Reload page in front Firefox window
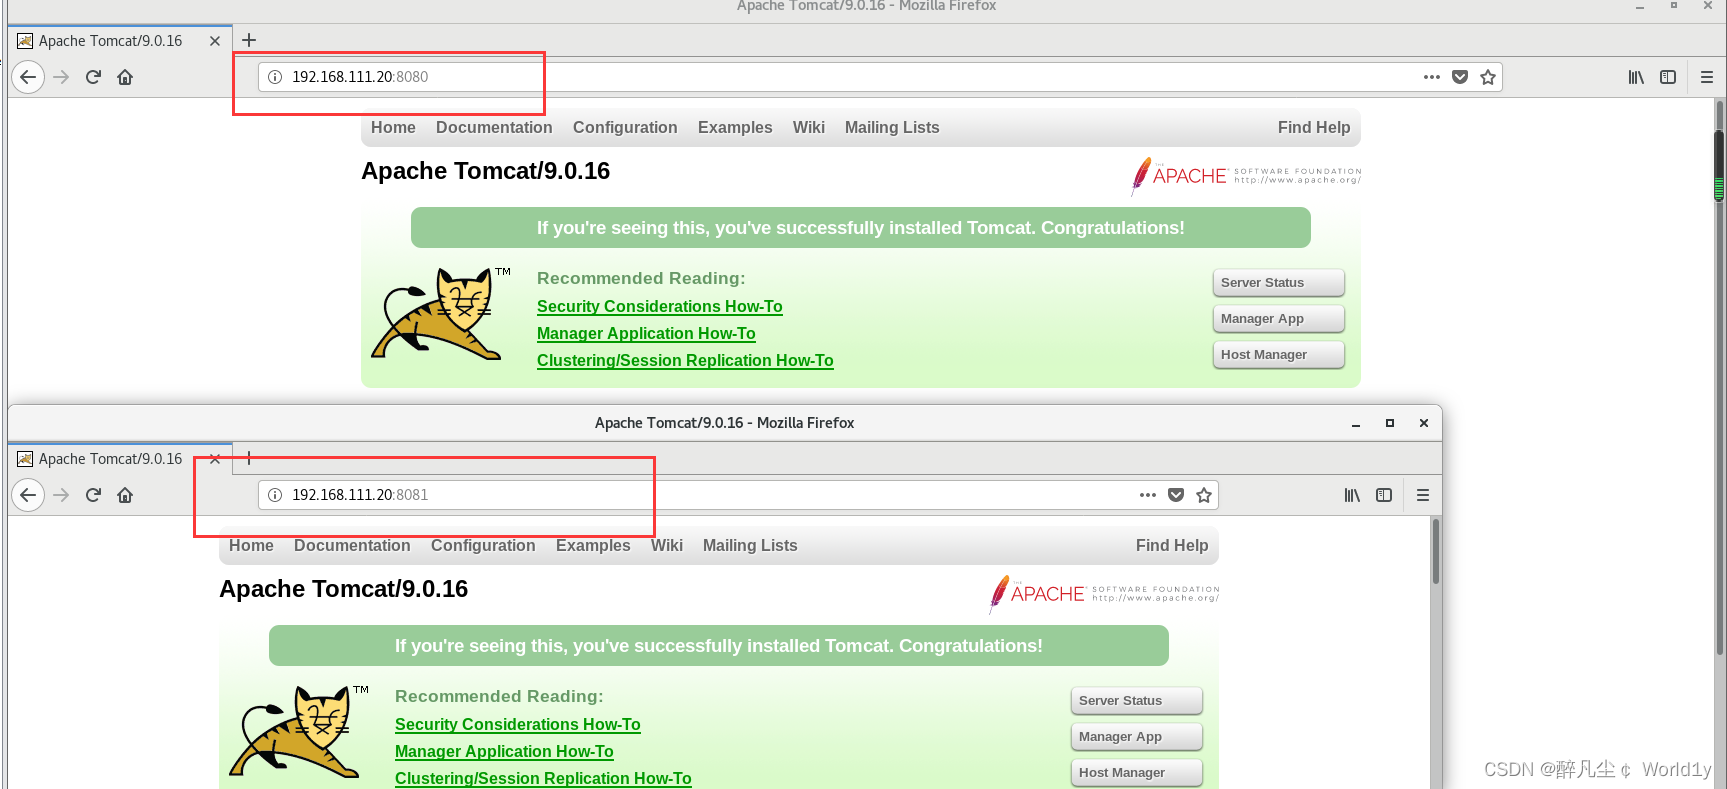1727x789 pixels. pyautogui.click(x=93, y=495)
